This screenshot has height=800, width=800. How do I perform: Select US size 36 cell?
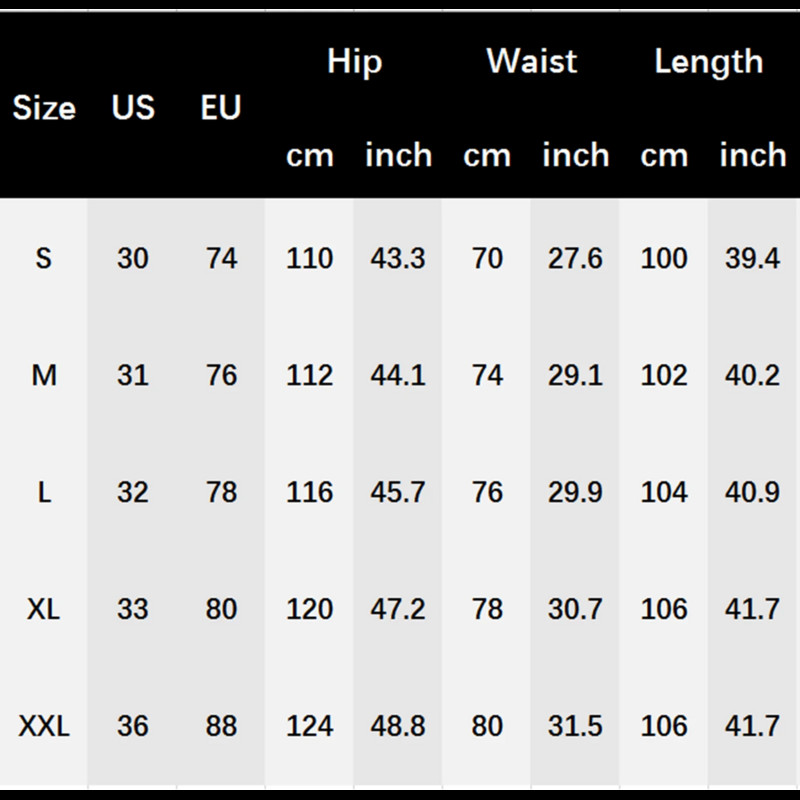click(133, 726)
